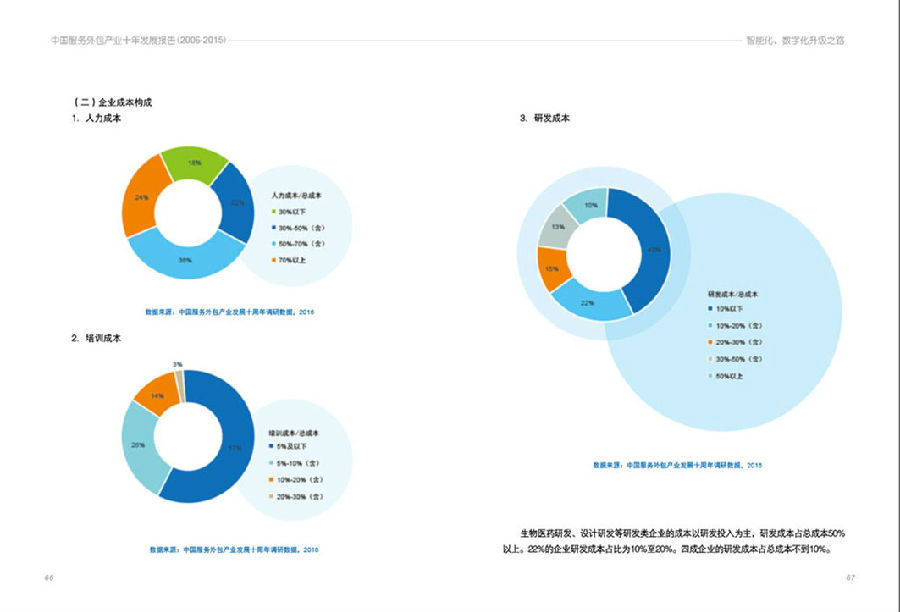Click the header title 中国服务外包产业十年发展报告
Image resolution: width=900 pixels, height=612 pixels.
(138, 40)
